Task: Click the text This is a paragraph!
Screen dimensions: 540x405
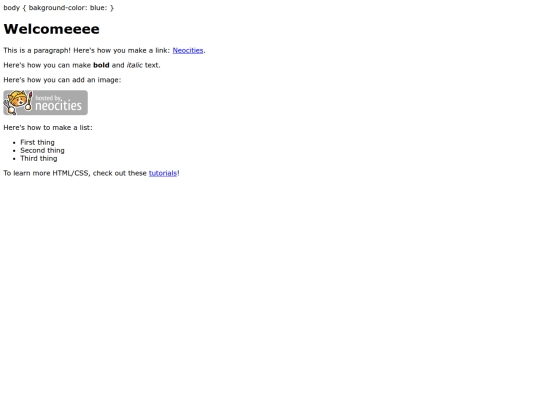Action: 37,50
